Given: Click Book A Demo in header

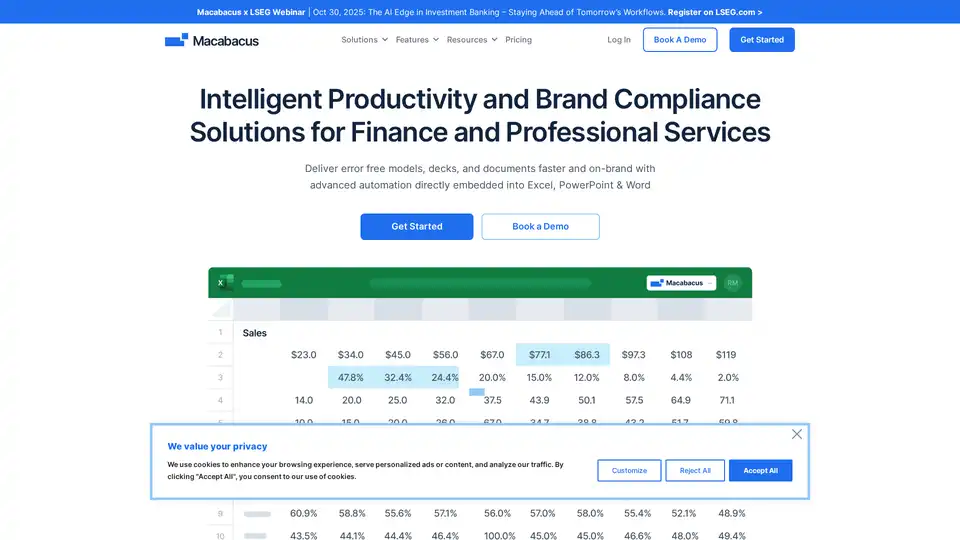Looking at the screenshot, I should 680,40.
